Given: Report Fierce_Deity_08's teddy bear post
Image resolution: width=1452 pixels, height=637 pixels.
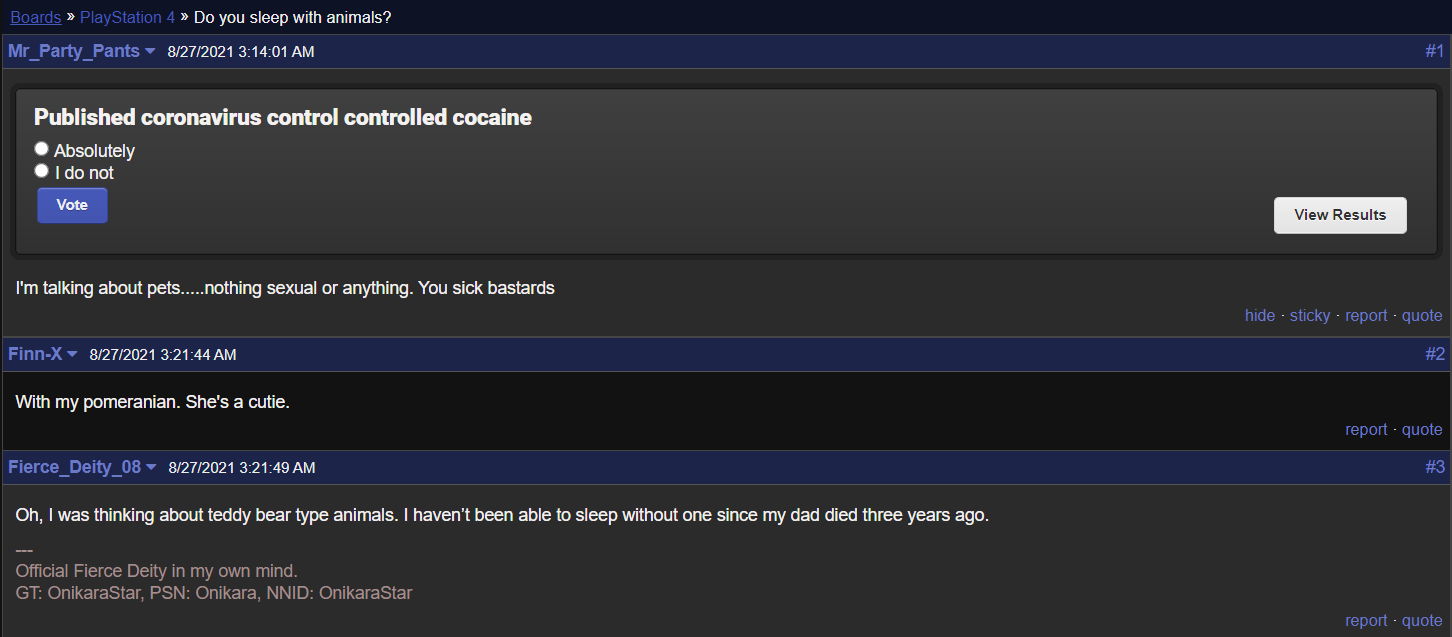Looking at the screenshot, I should (x=1366, y=620).
